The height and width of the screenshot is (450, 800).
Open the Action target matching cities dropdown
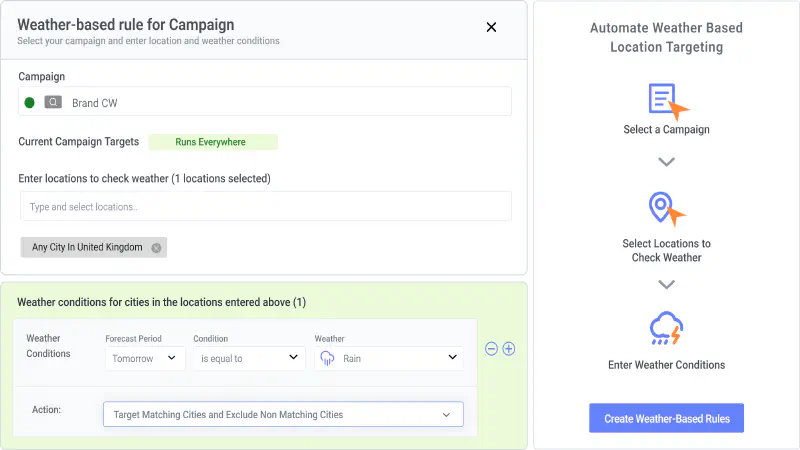click(x=283, y=414)
